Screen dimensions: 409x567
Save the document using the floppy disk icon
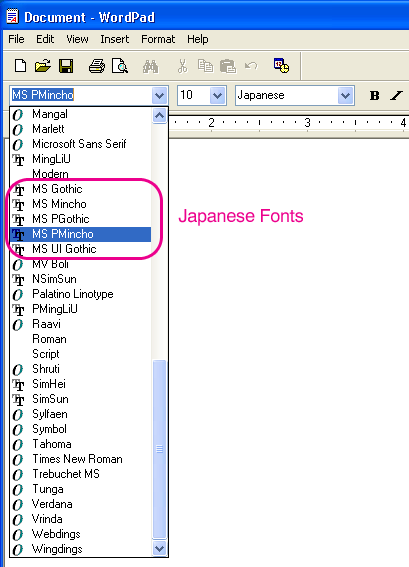coord(66,66)
